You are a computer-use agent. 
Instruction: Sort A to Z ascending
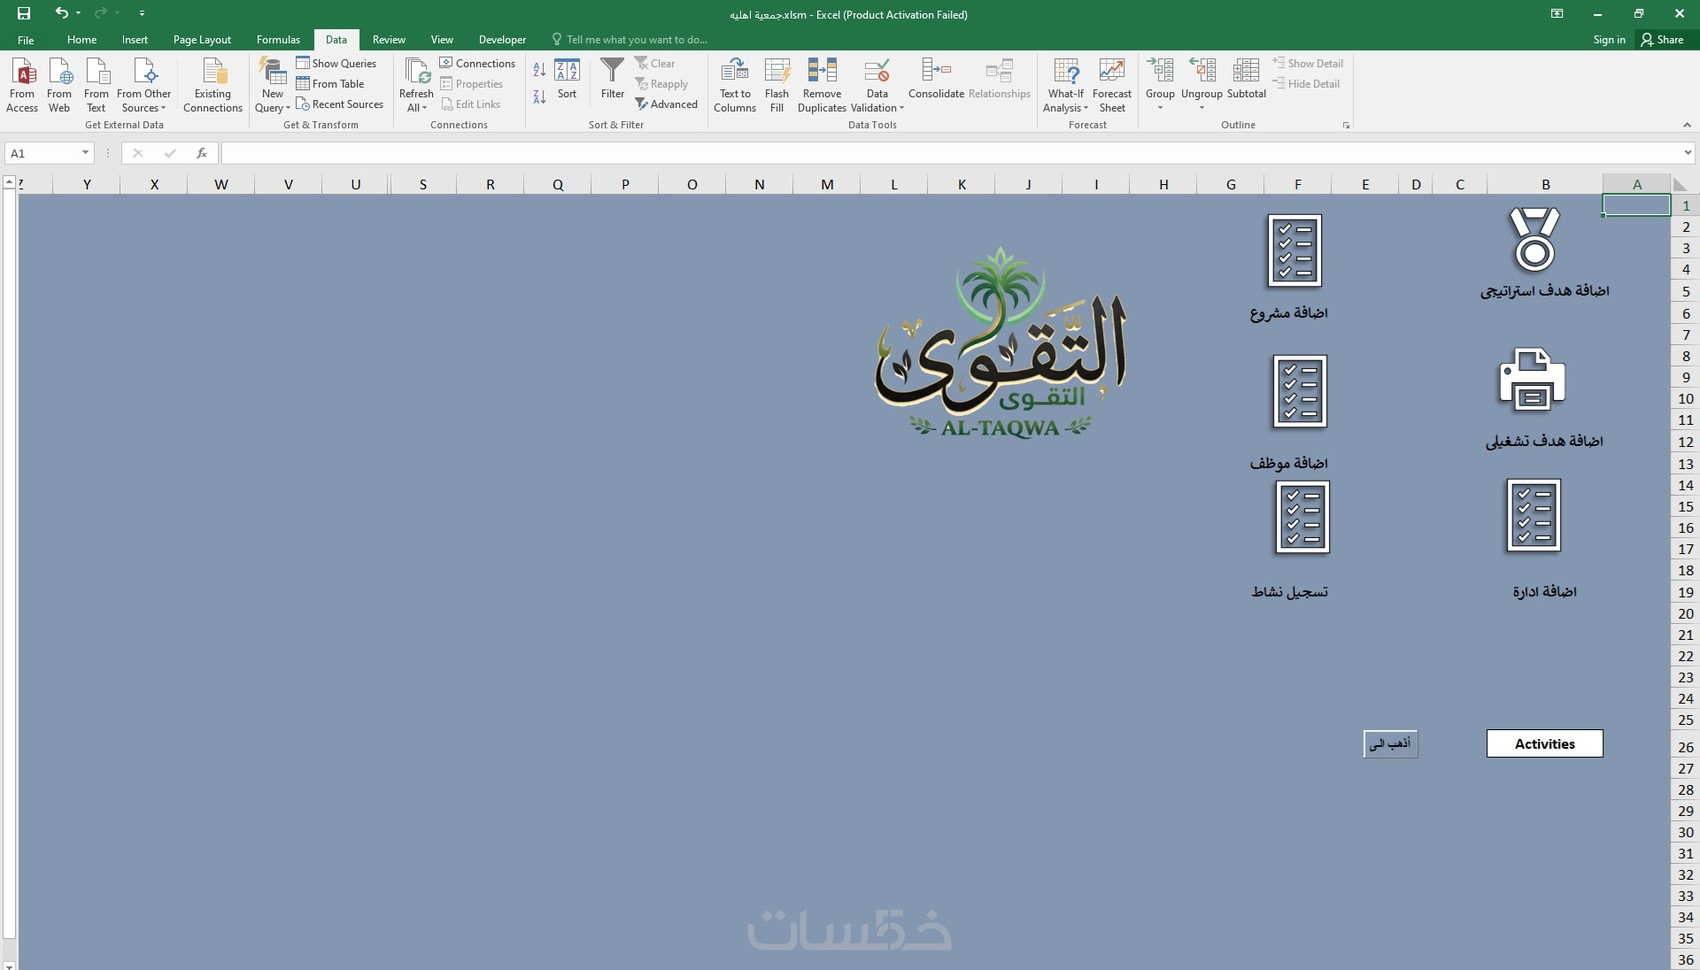[x=539, y=70]
